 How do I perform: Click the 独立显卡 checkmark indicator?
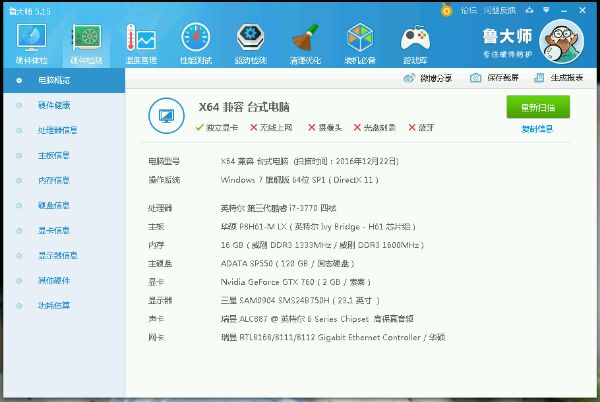tap(217, 128)
